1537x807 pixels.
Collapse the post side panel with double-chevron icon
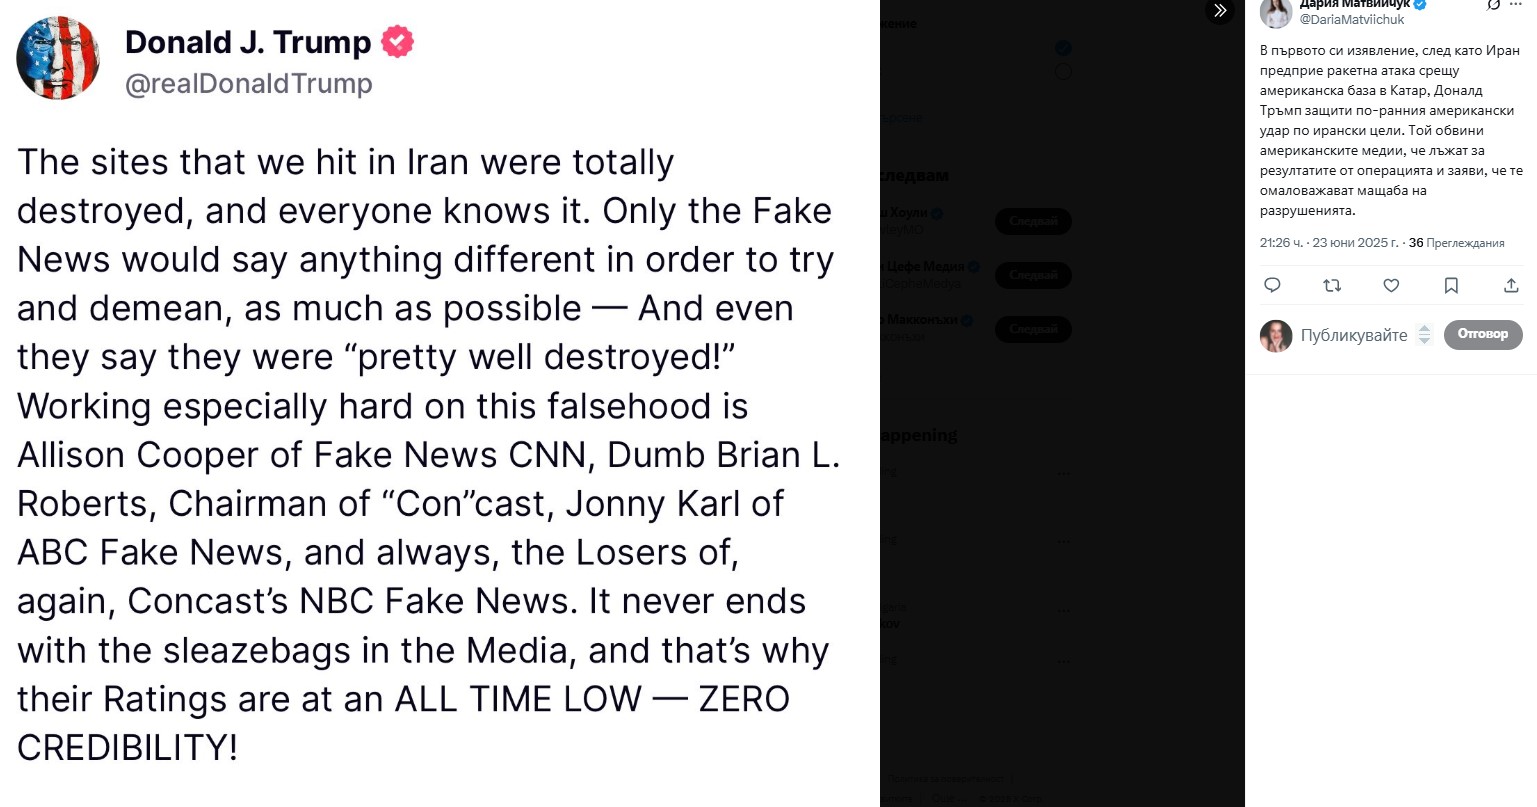pyautogui.click(x=1220, y=11)
